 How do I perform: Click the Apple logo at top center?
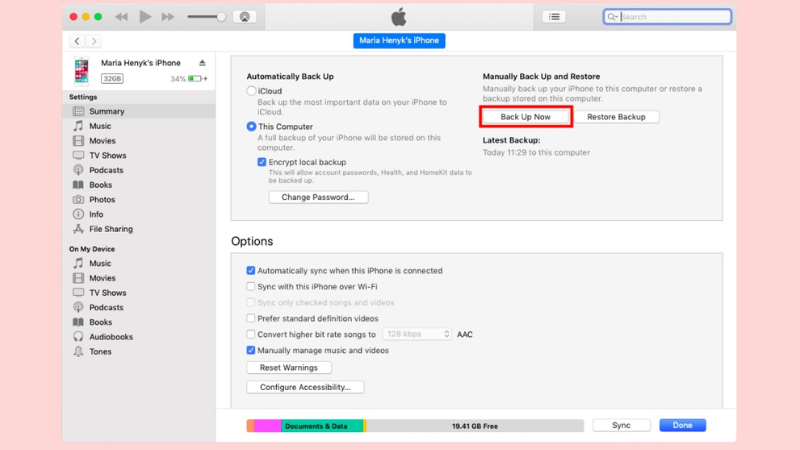pos(399,17)
